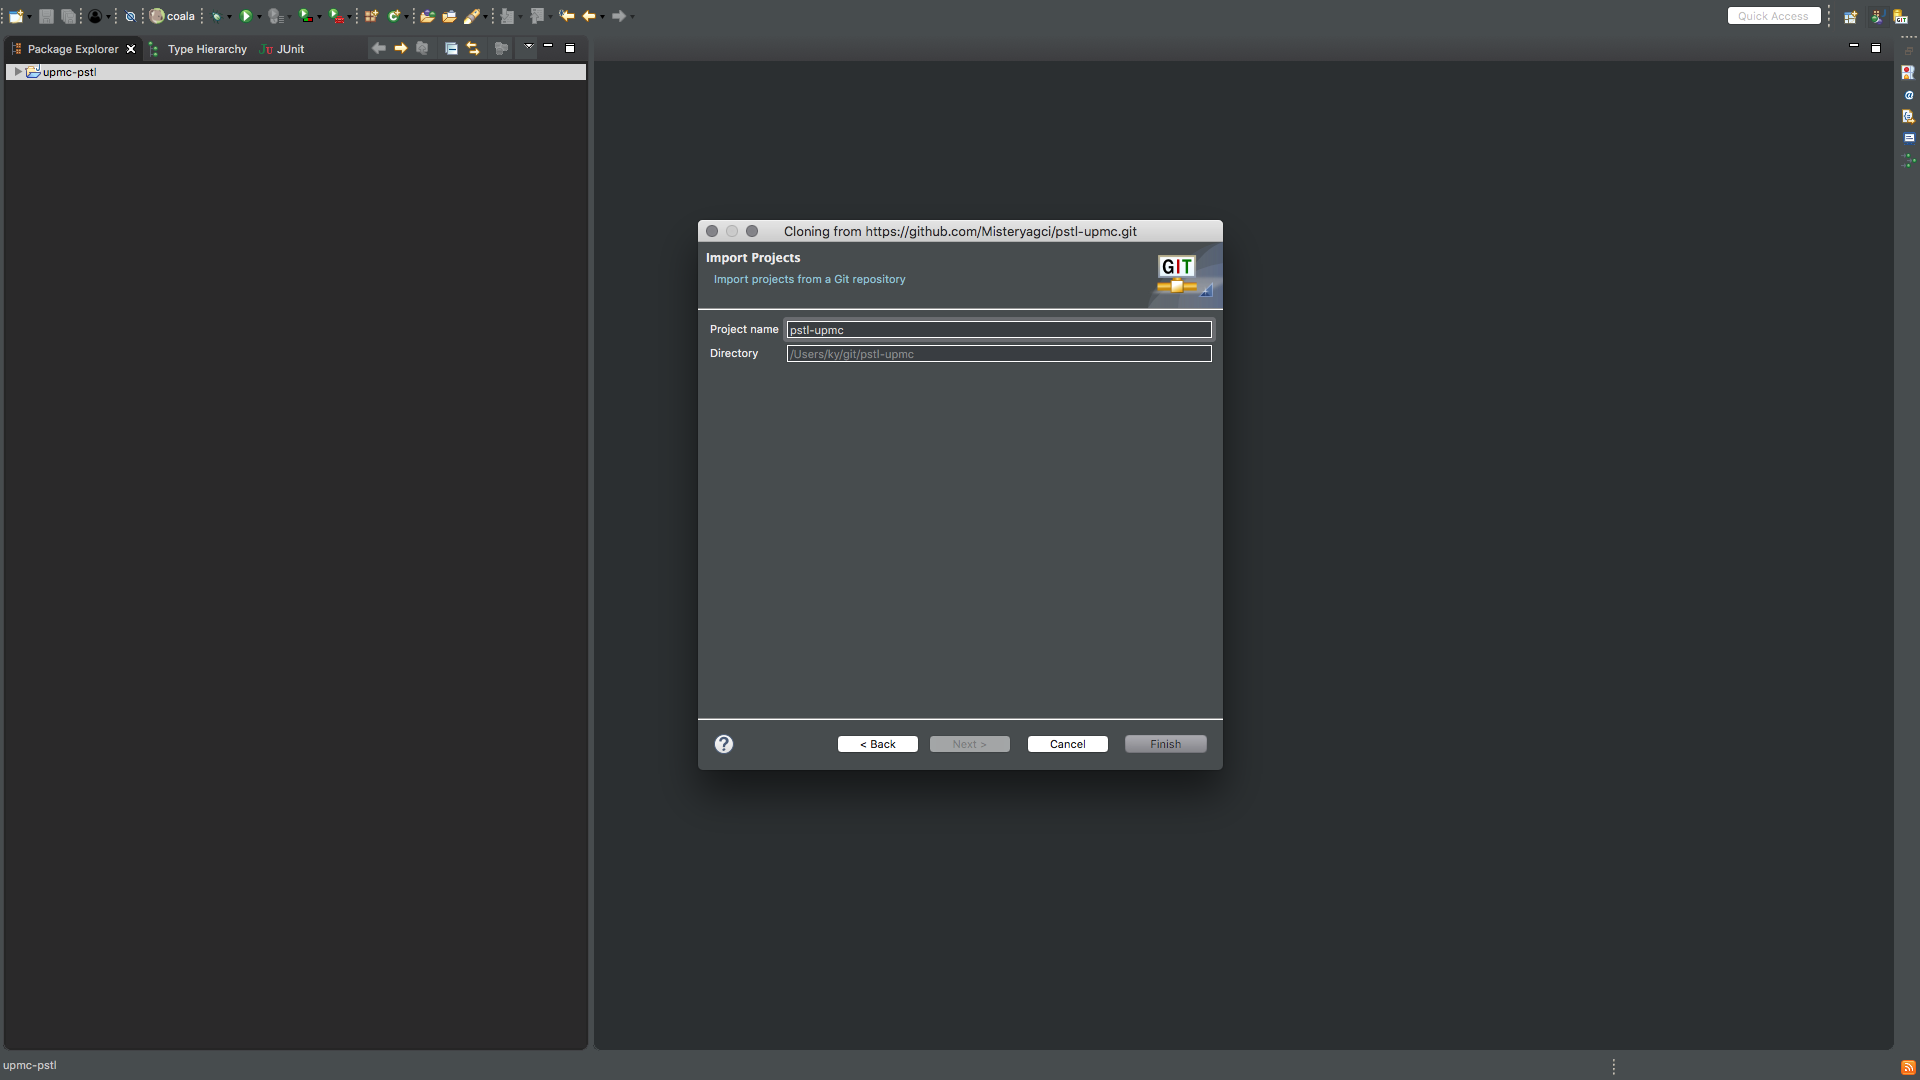The image size is (1920, 1080).
Task: Open wizard help question mark
Action: (724, 744)
